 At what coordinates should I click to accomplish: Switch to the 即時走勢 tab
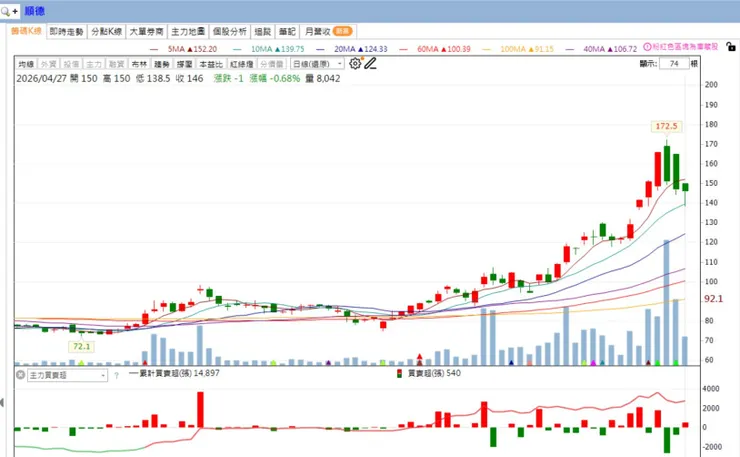coord(67,32)
